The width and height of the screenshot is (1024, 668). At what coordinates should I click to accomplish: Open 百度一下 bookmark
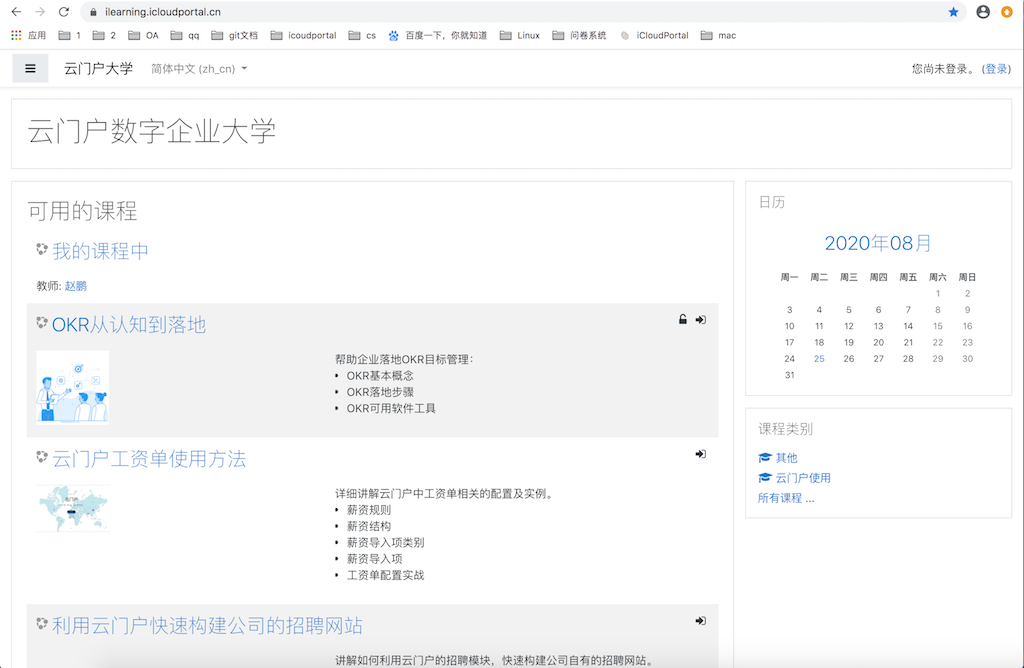pyautogui.click(x=438, y=35)
